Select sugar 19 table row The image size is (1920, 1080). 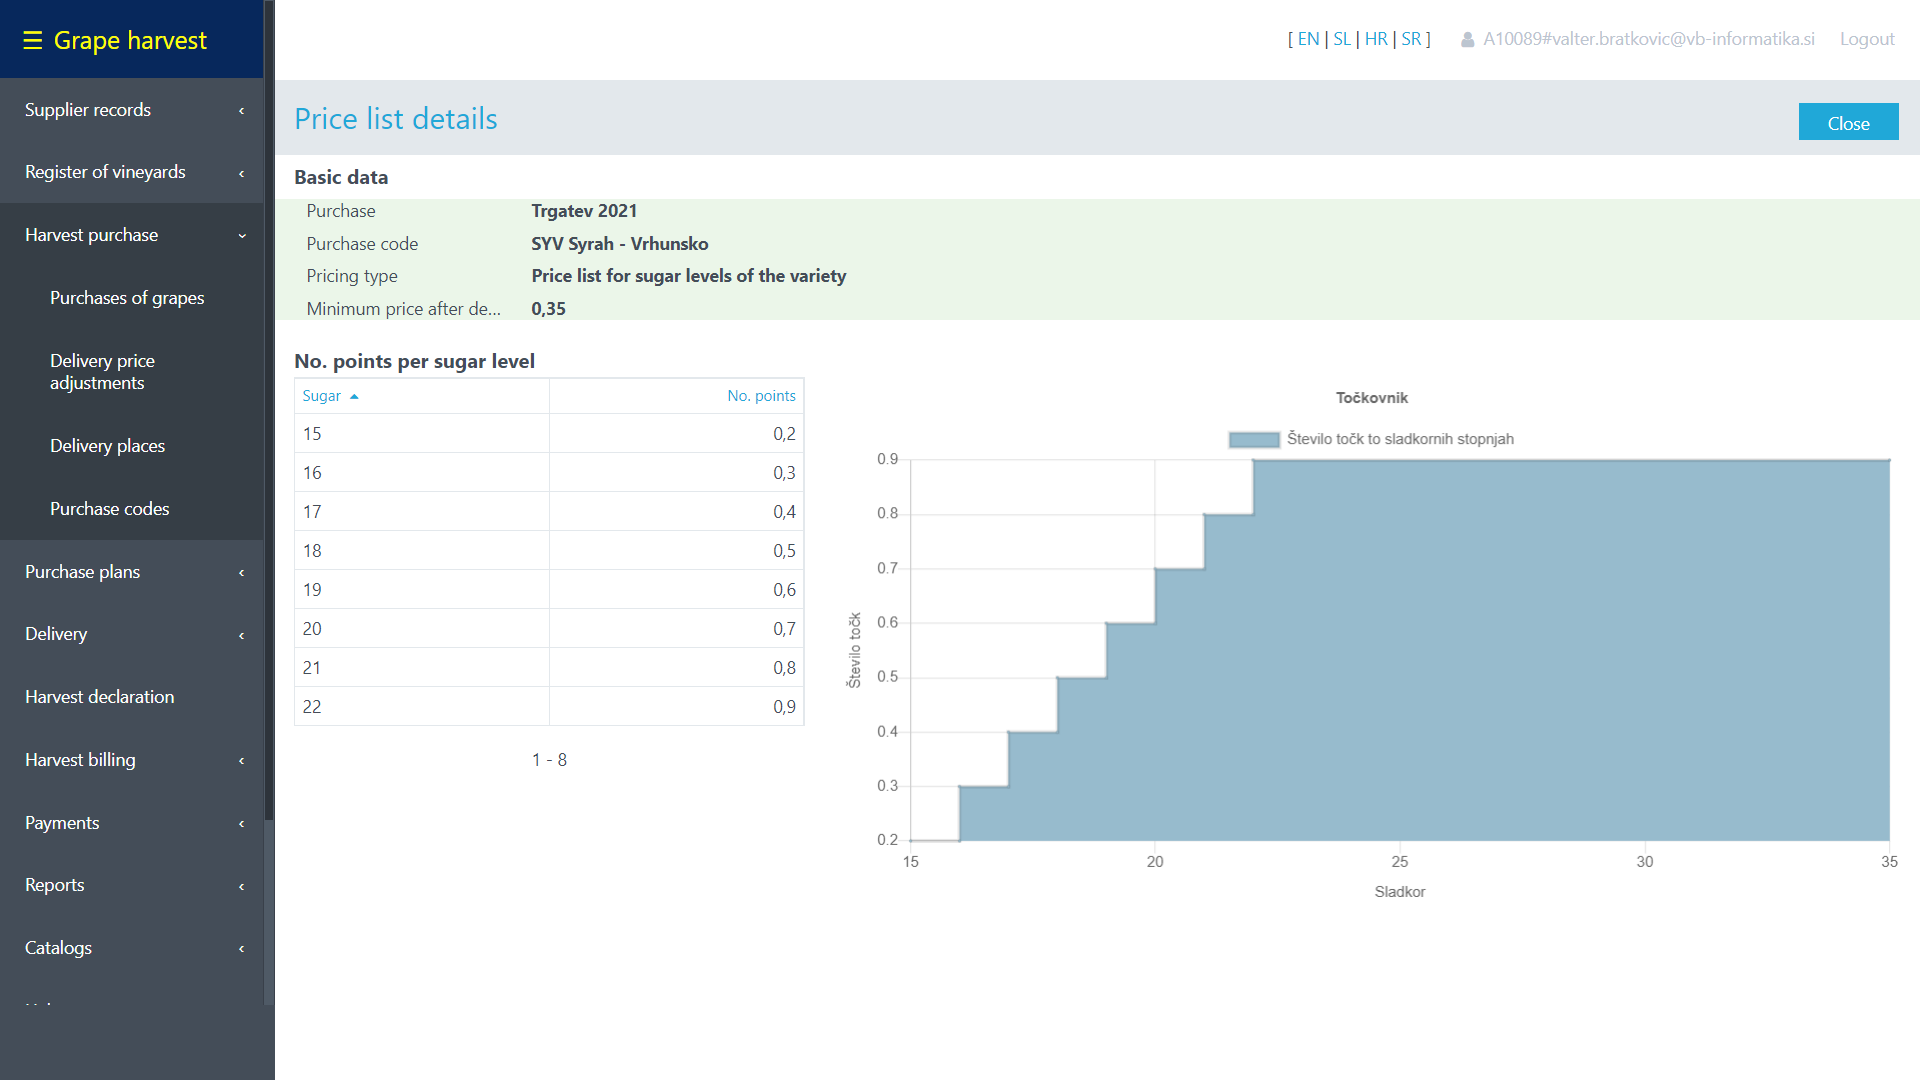pyautogui.click(x=549, y=590)
